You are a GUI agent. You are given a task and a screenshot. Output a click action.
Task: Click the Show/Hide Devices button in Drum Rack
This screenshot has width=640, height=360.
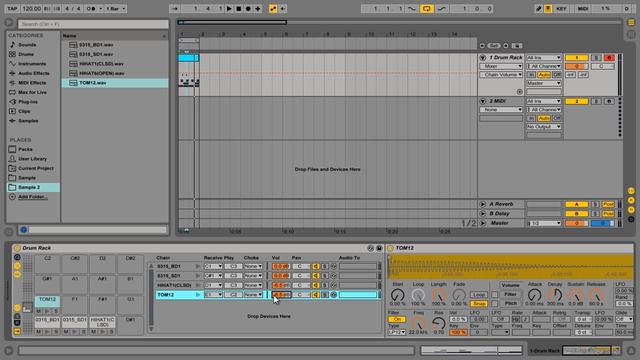(x=17, y=275)
